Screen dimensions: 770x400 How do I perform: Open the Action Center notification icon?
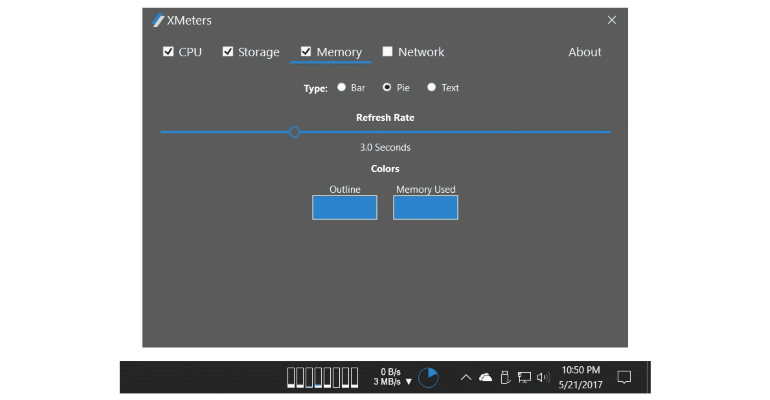(x=624, y=377)
